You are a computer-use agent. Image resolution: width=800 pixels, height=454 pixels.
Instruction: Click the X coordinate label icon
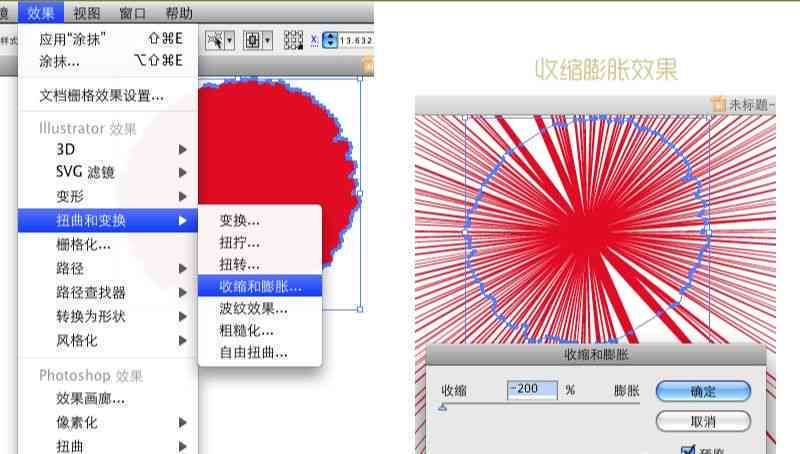click(314, 40)
